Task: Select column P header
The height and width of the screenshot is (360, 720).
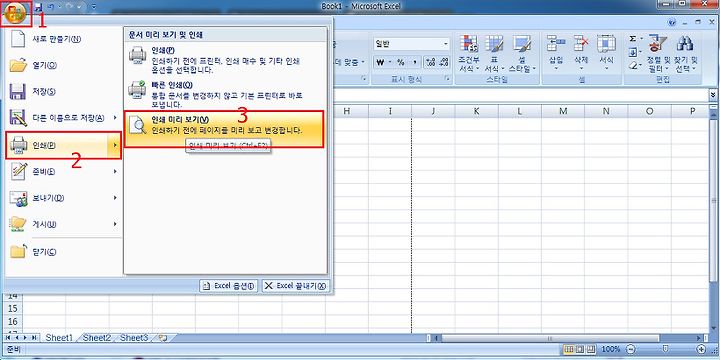Action: [x=692, y=111]
